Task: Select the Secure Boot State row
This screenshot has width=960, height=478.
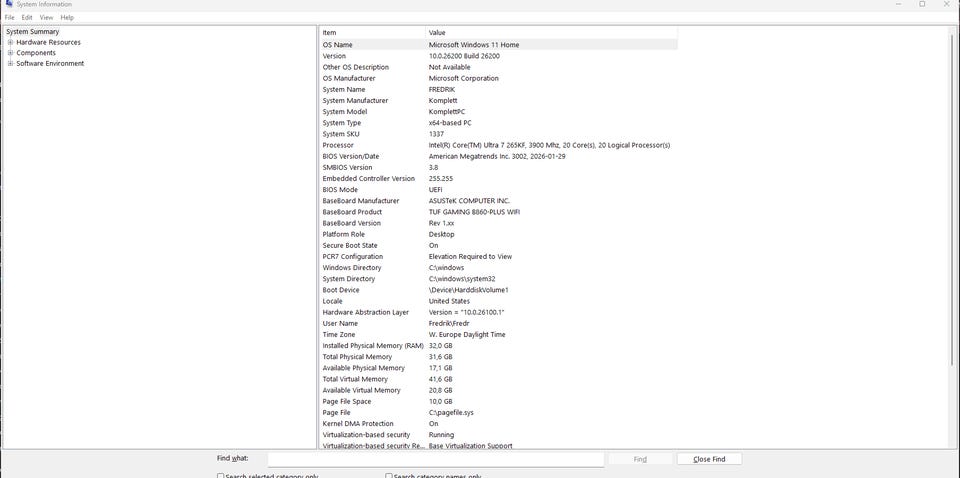Action: (x=498, y=245)
